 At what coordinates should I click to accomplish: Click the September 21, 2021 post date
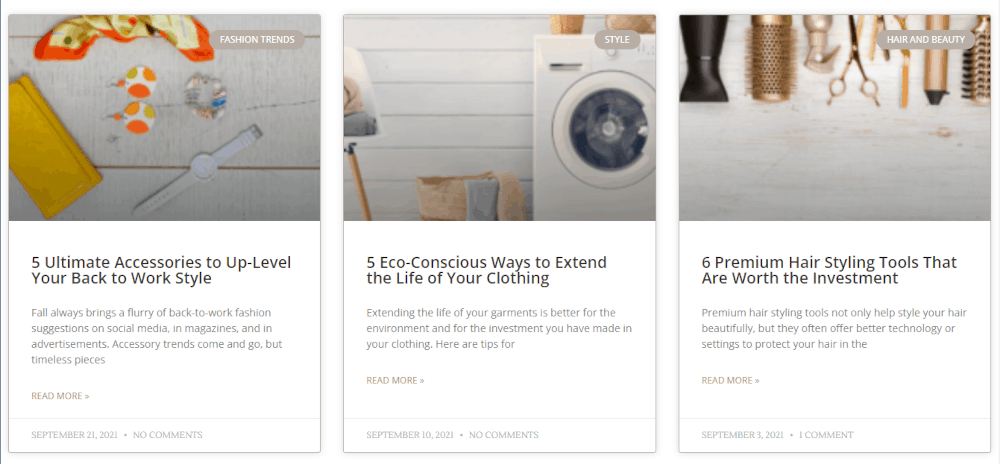coord(75,435)
